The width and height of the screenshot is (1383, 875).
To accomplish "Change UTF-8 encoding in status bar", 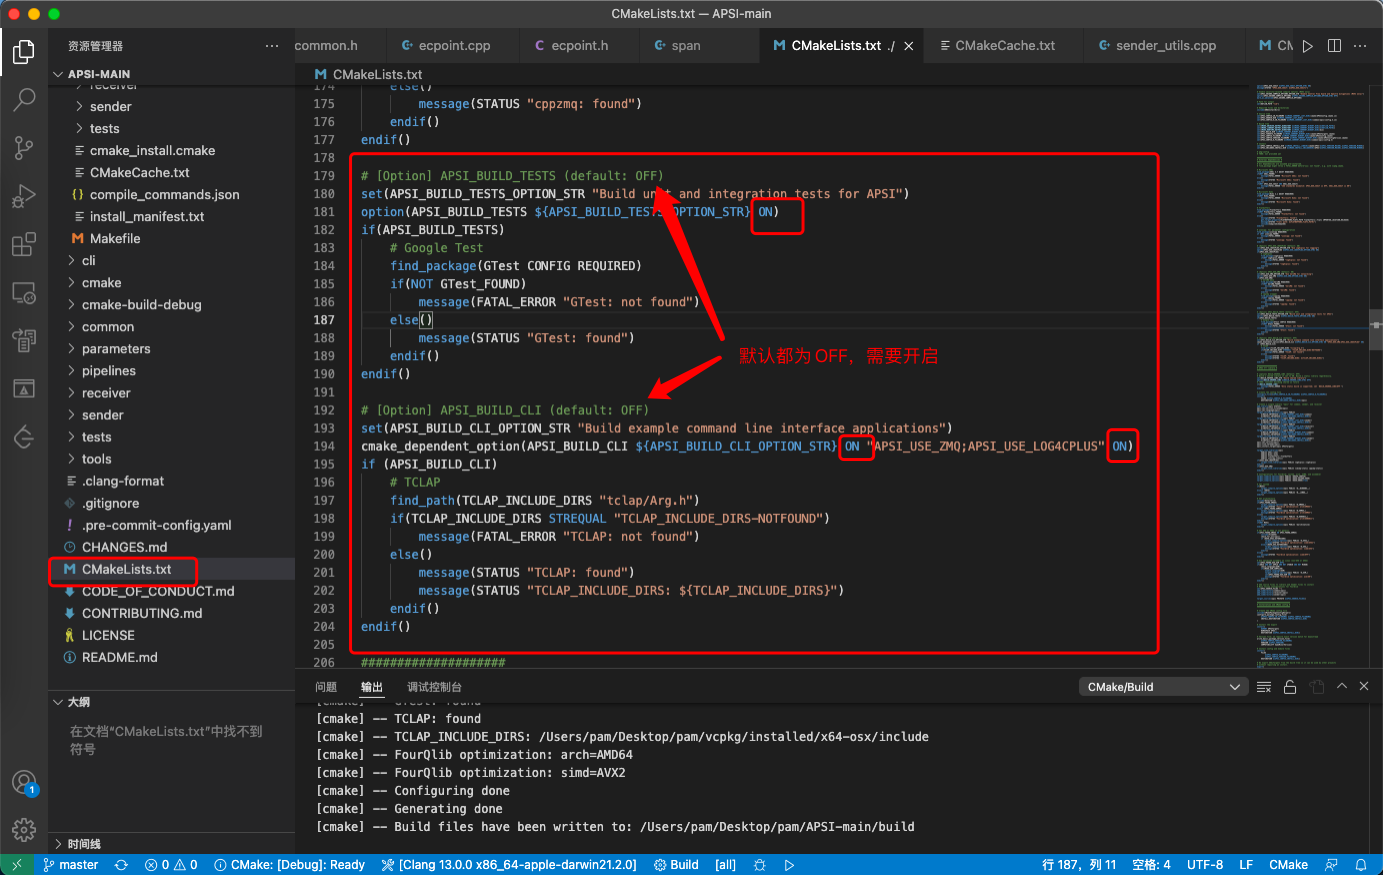I will [1205, 865].
